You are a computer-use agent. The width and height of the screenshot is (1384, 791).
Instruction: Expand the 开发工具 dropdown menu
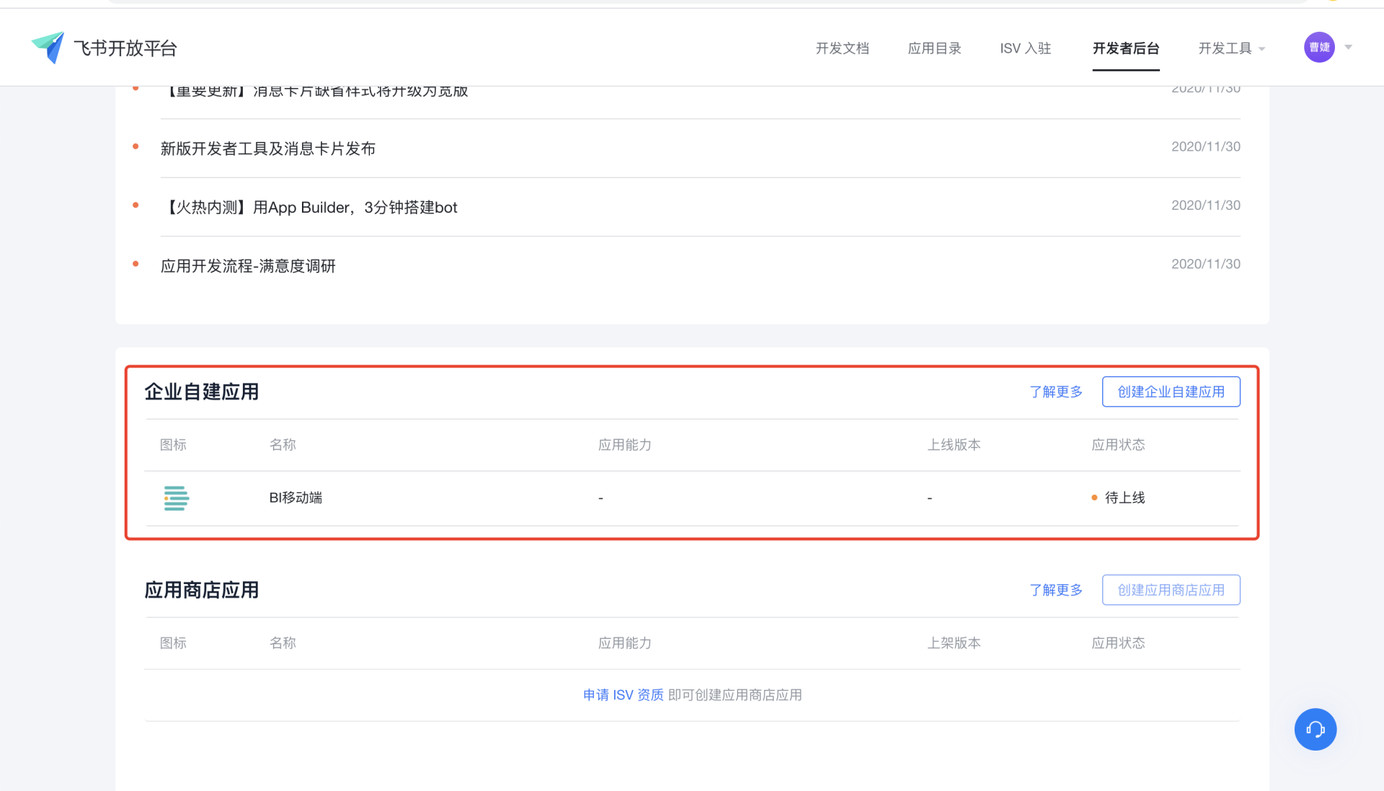coord(1231,48)
